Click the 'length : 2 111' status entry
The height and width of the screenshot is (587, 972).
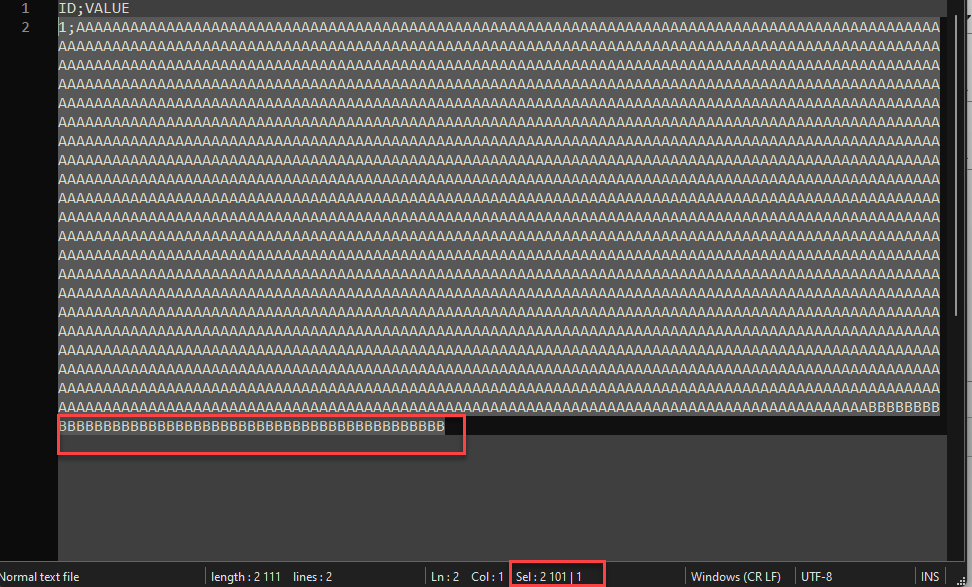(x=245, y=576)
